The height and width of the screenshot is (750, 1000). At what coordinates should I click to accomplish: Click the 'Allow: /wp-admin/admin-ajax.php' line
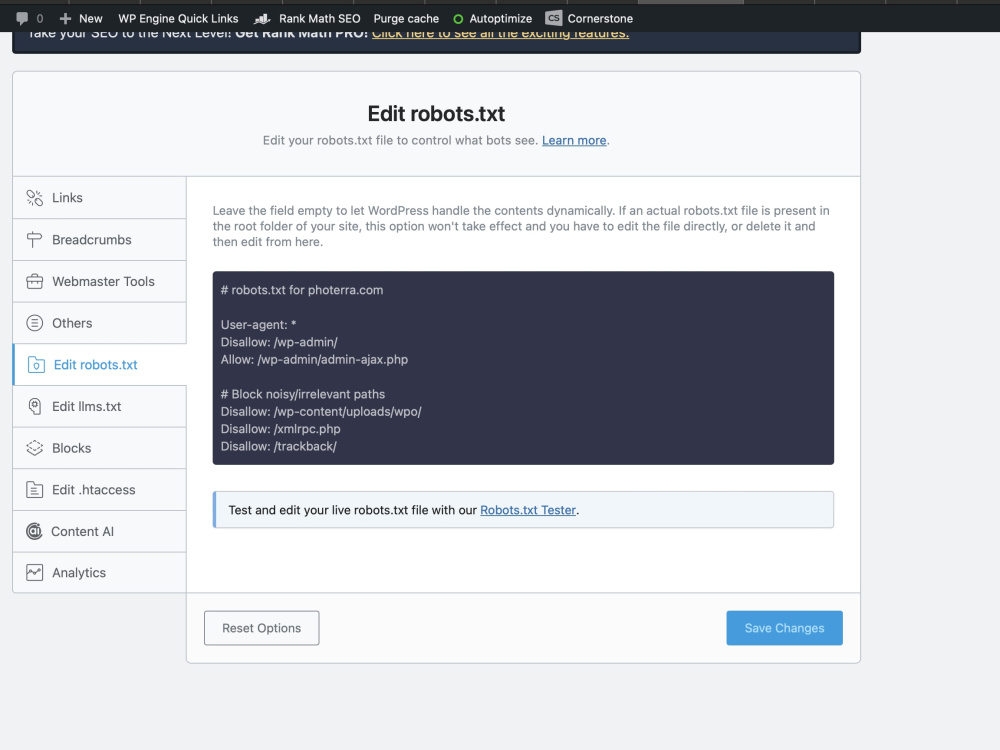314,360
